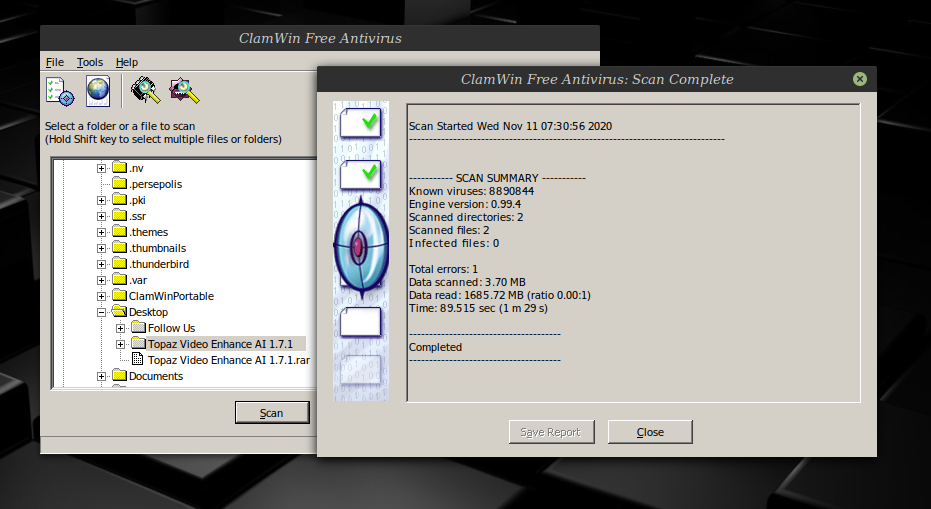Close the Scan Complete dialog via title bar button
Viewport: 931px width, 509px height.
click(x=859, y=79)
